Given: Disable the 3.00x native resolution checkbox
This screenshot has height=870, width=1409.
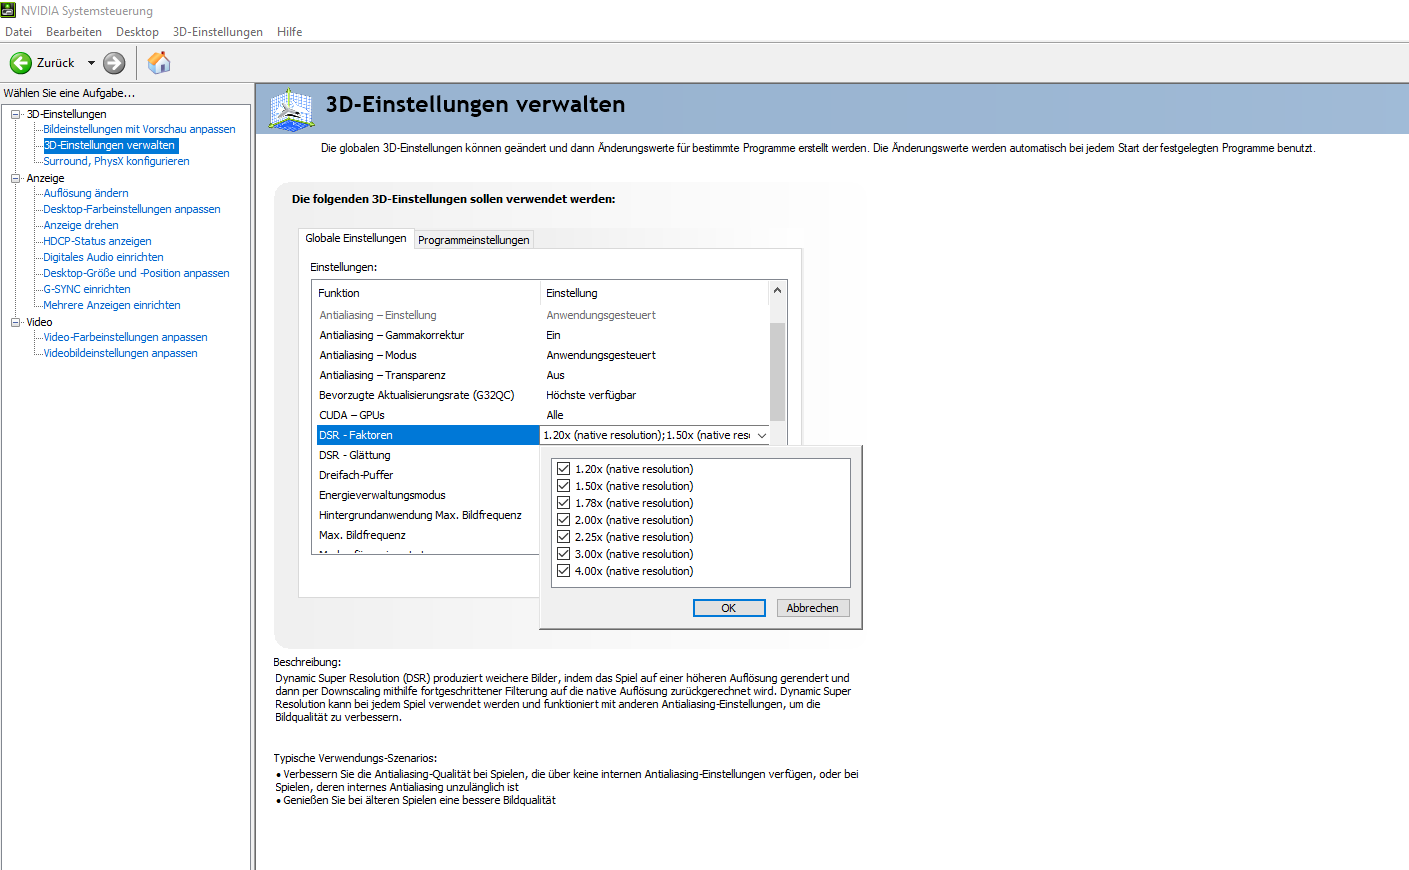Looking at the screenshot, I should 564,554.
